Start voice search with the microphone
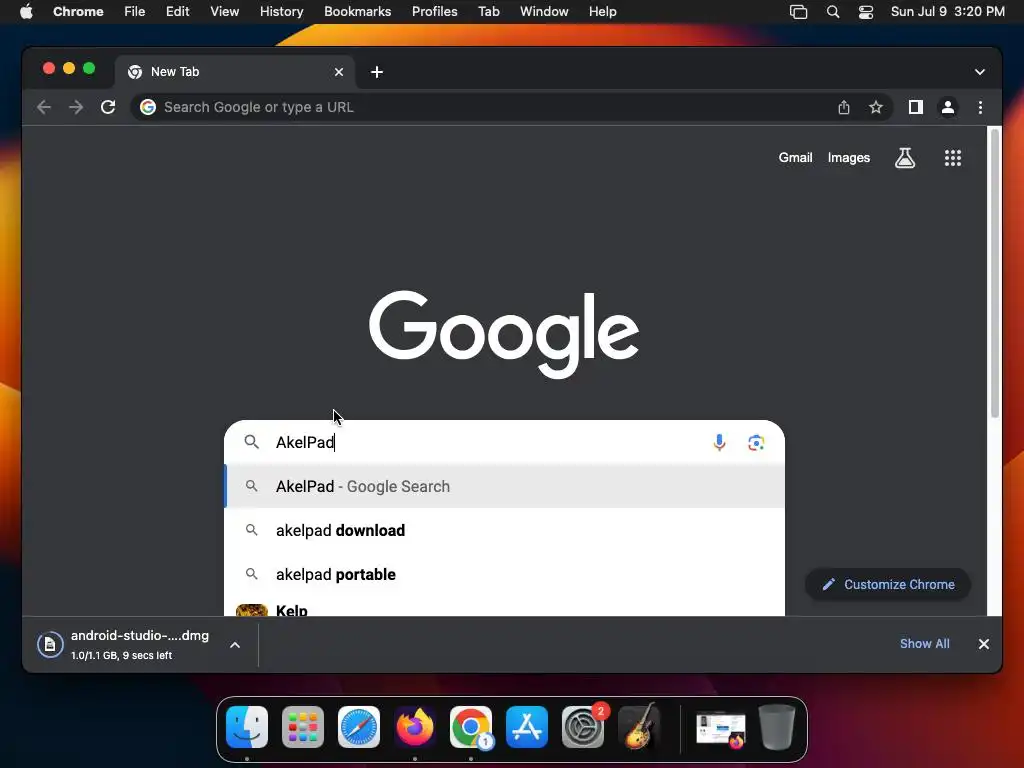Screen dimensions: 1024x768 (x=719, y=443)
